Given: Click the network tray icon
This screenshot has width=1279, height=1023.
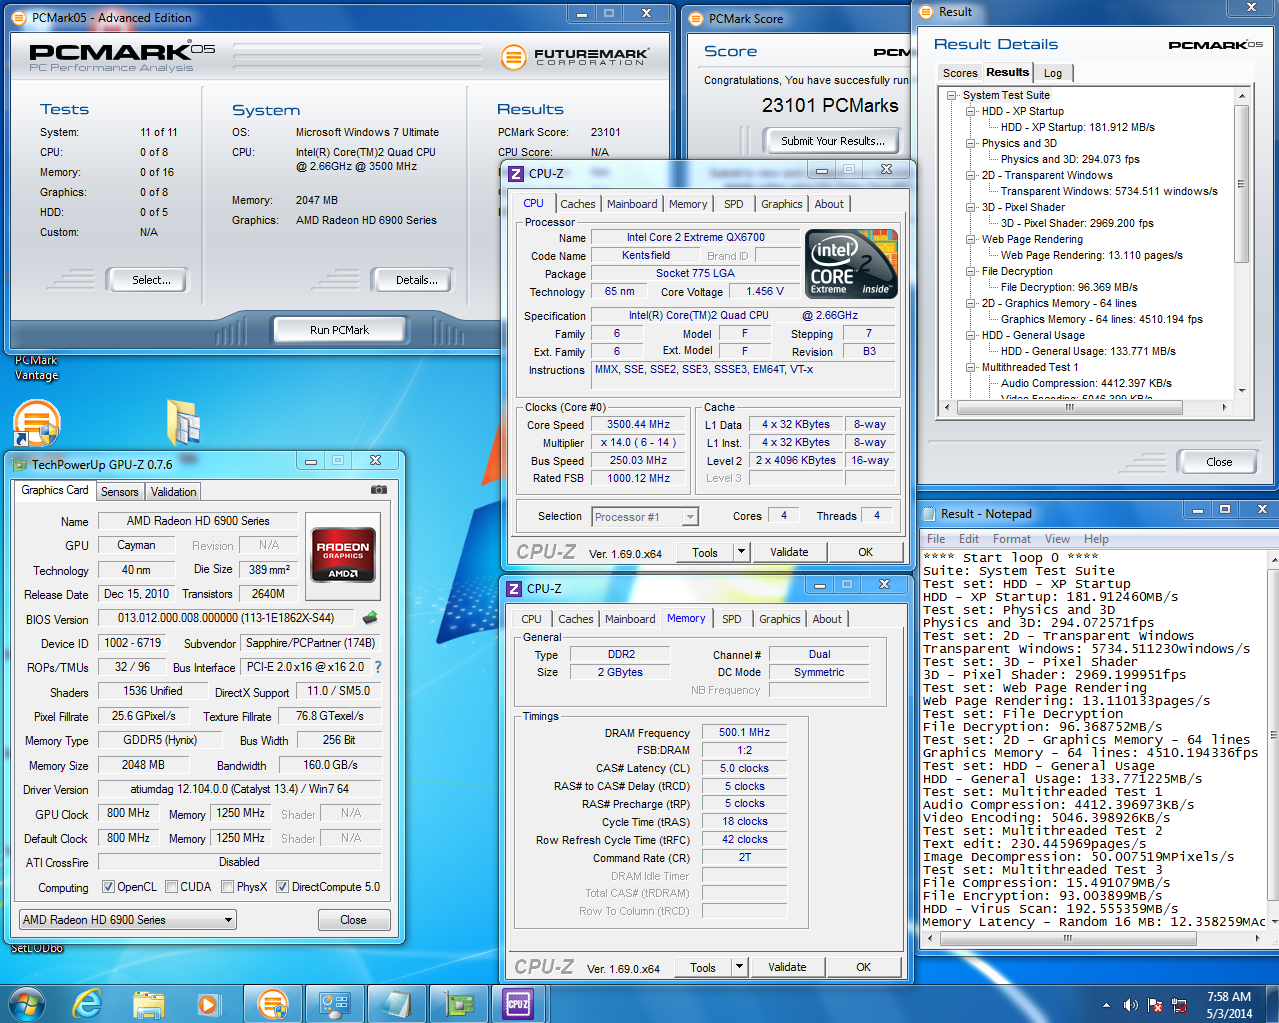Looking at the screenshot, I should coord(1179,1005).
